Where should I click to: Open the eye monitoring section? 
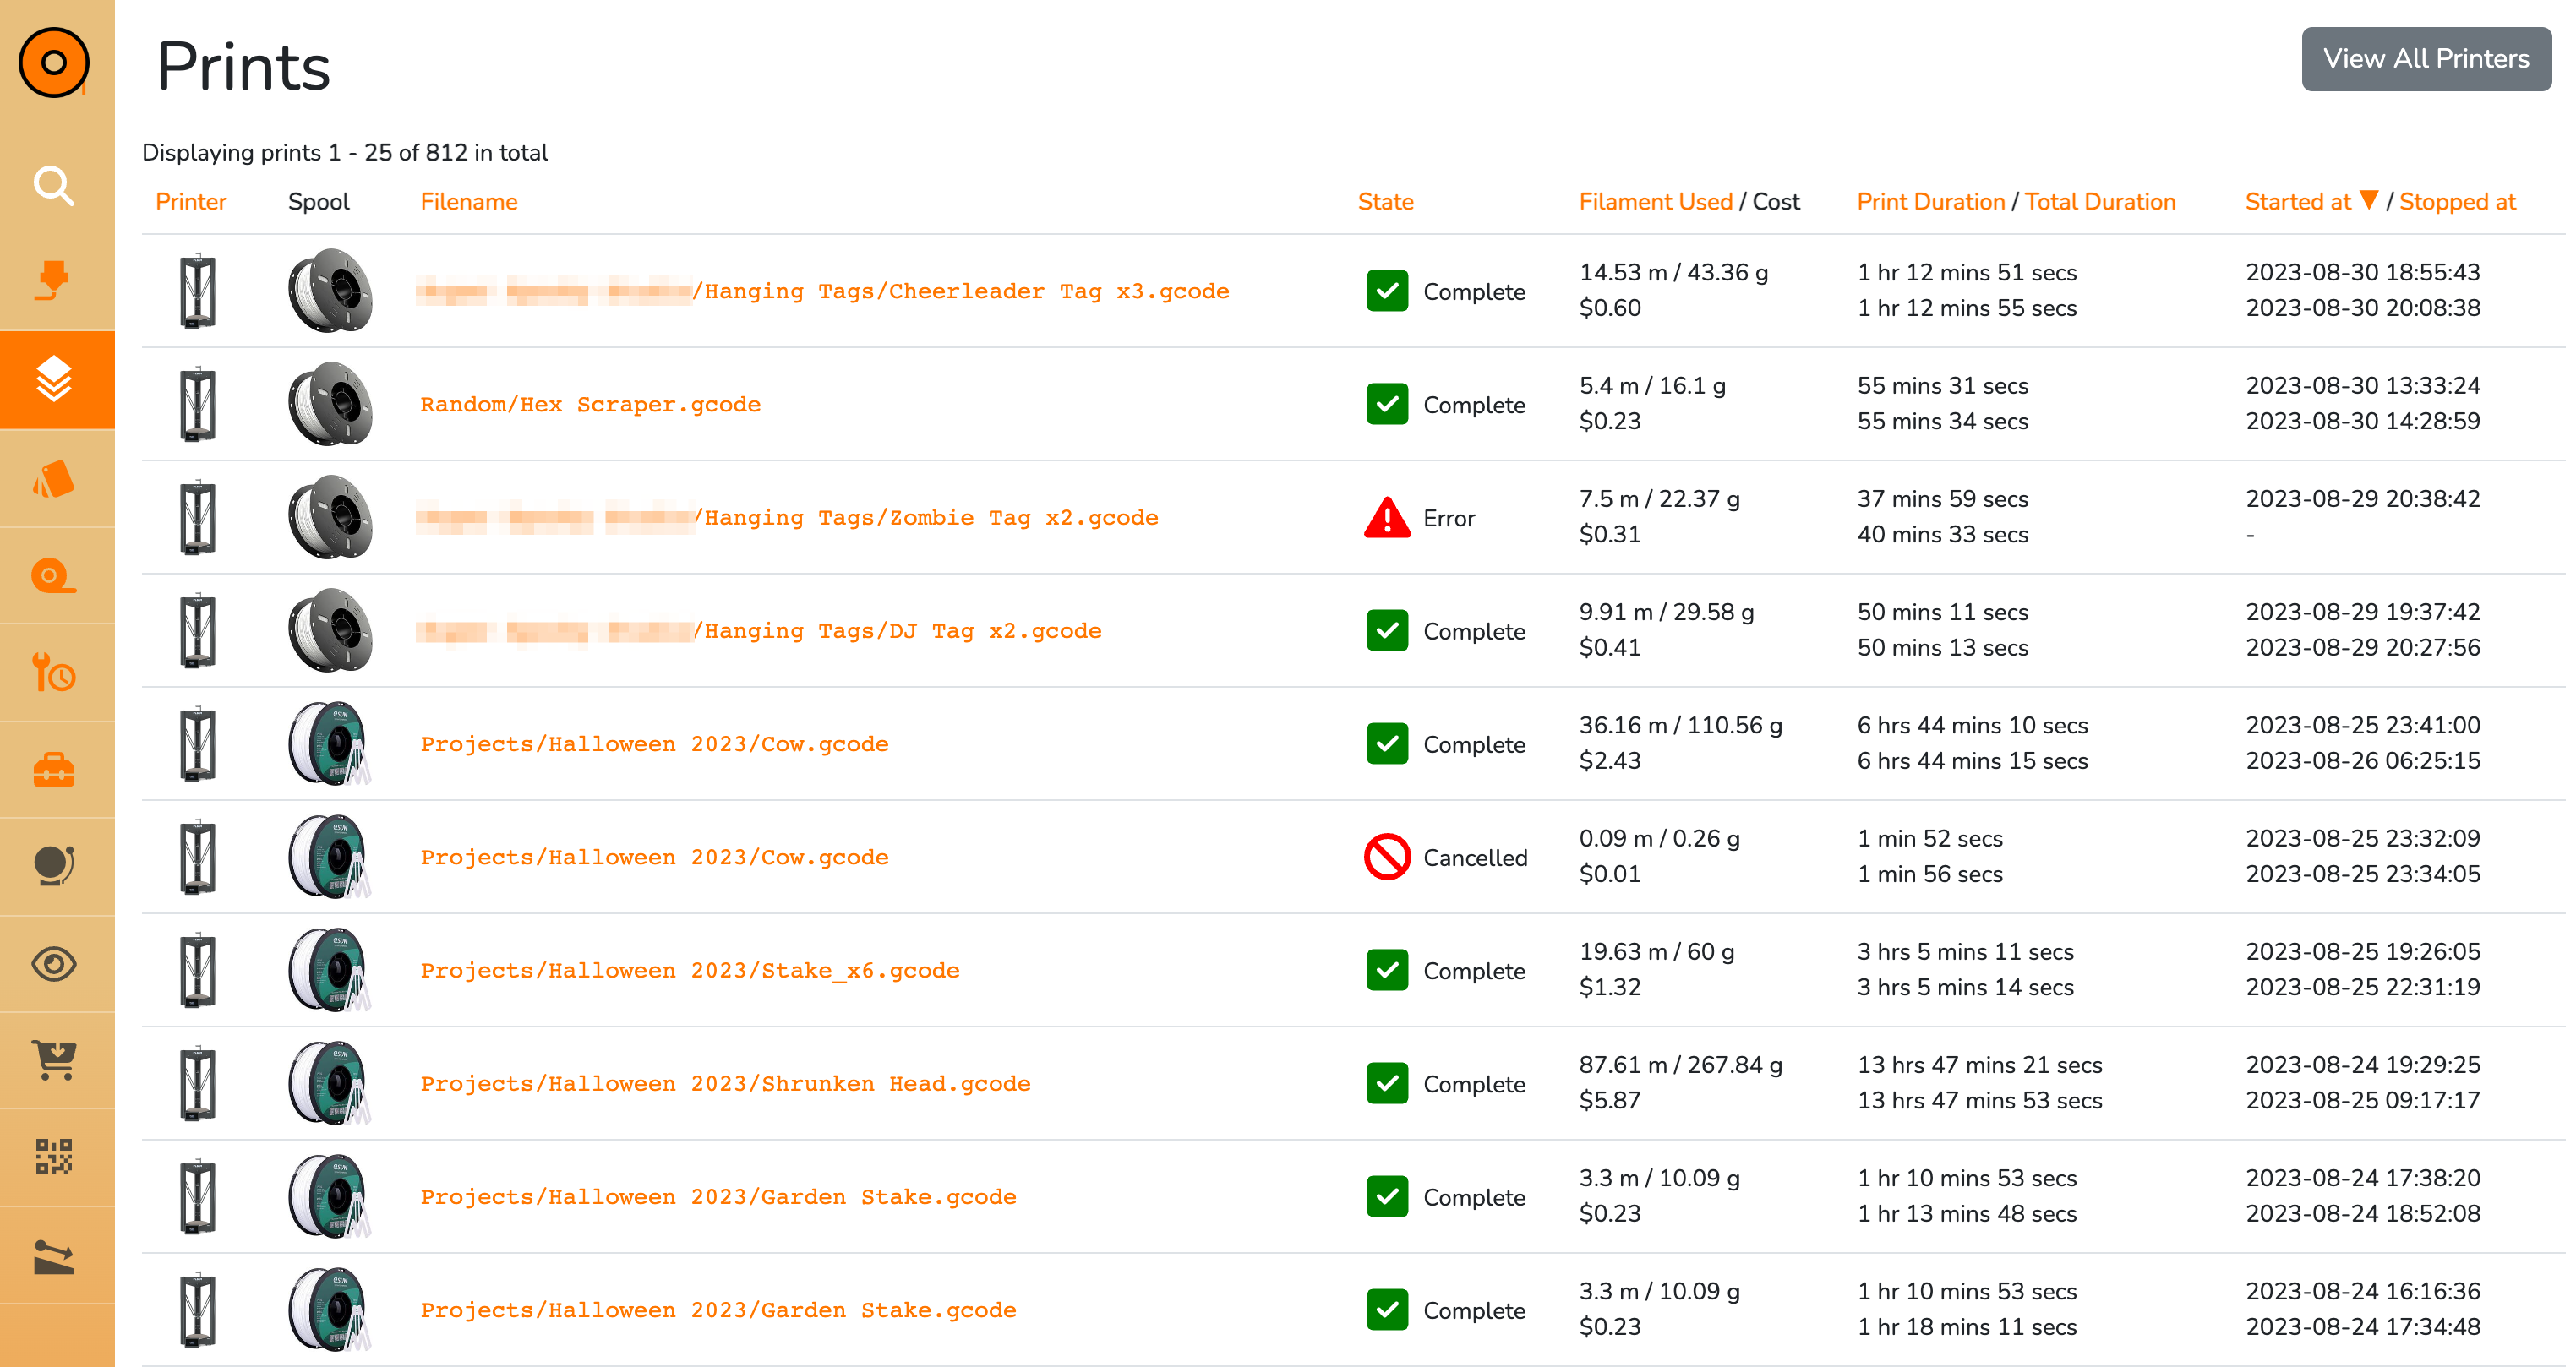pos(54,964)
